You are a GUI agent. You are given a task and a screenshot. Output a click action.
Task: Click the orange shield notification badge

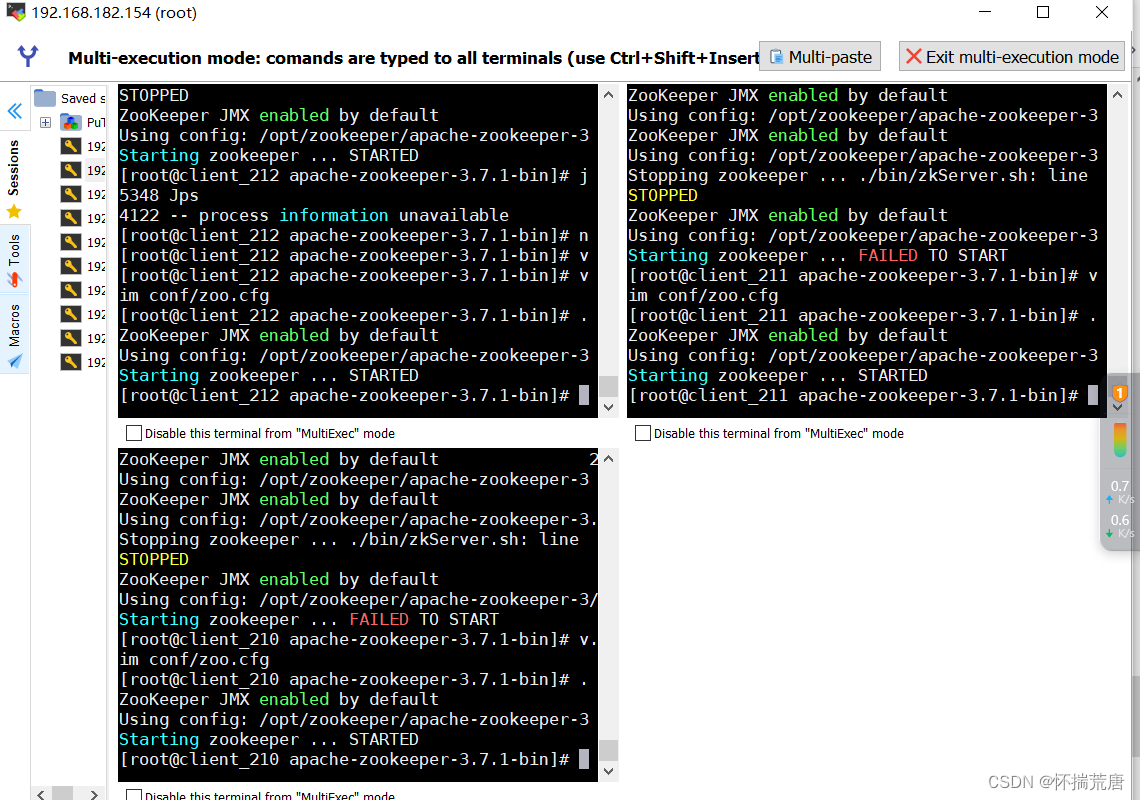1120,393
